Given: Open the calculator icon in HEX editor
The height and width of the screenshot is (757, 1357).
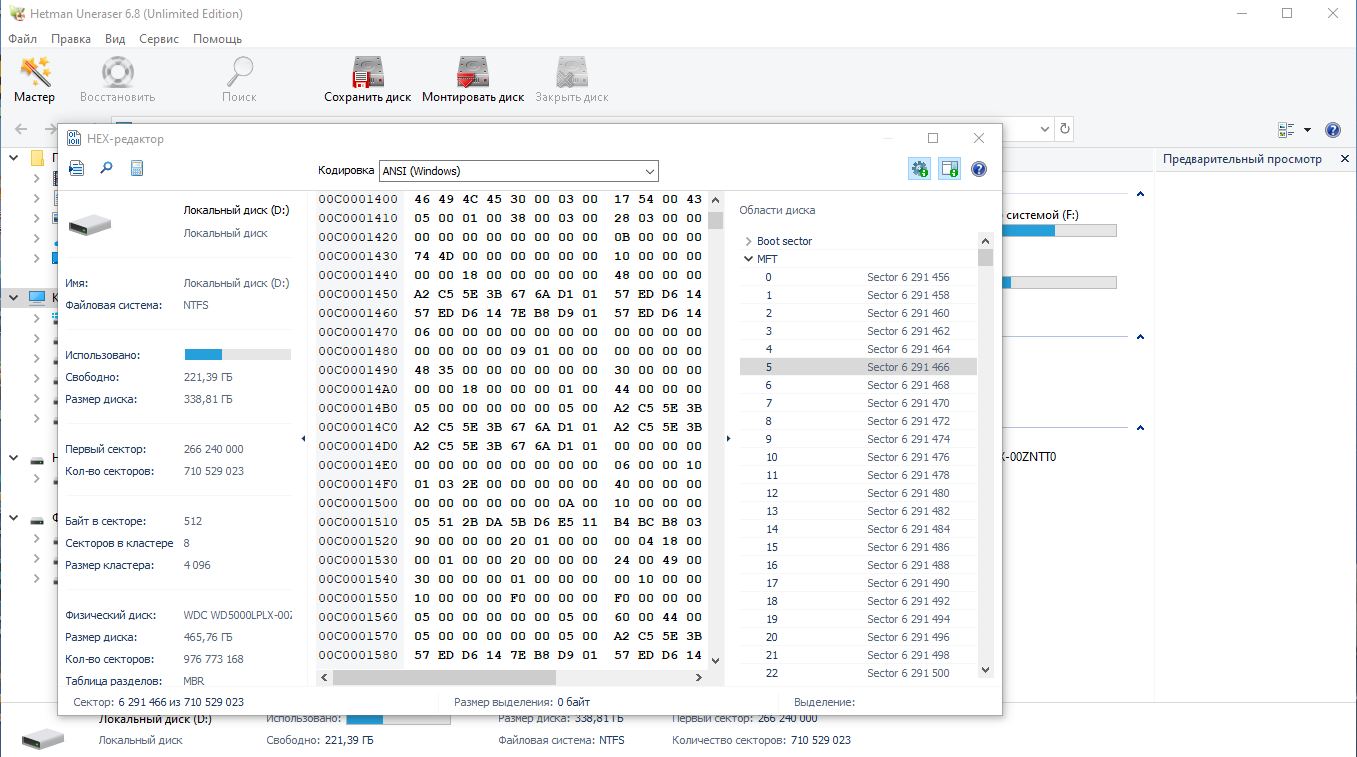Looking at the screenshot, I should click(137, 168).
